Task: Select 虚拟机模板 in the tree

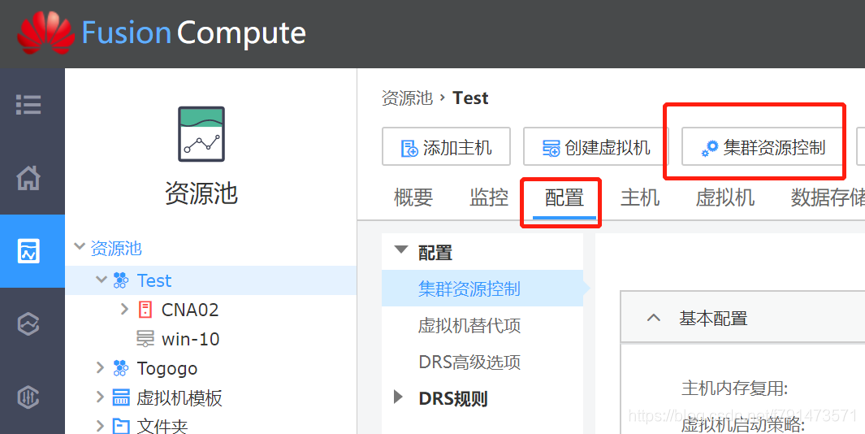Action: click(179, 398)
